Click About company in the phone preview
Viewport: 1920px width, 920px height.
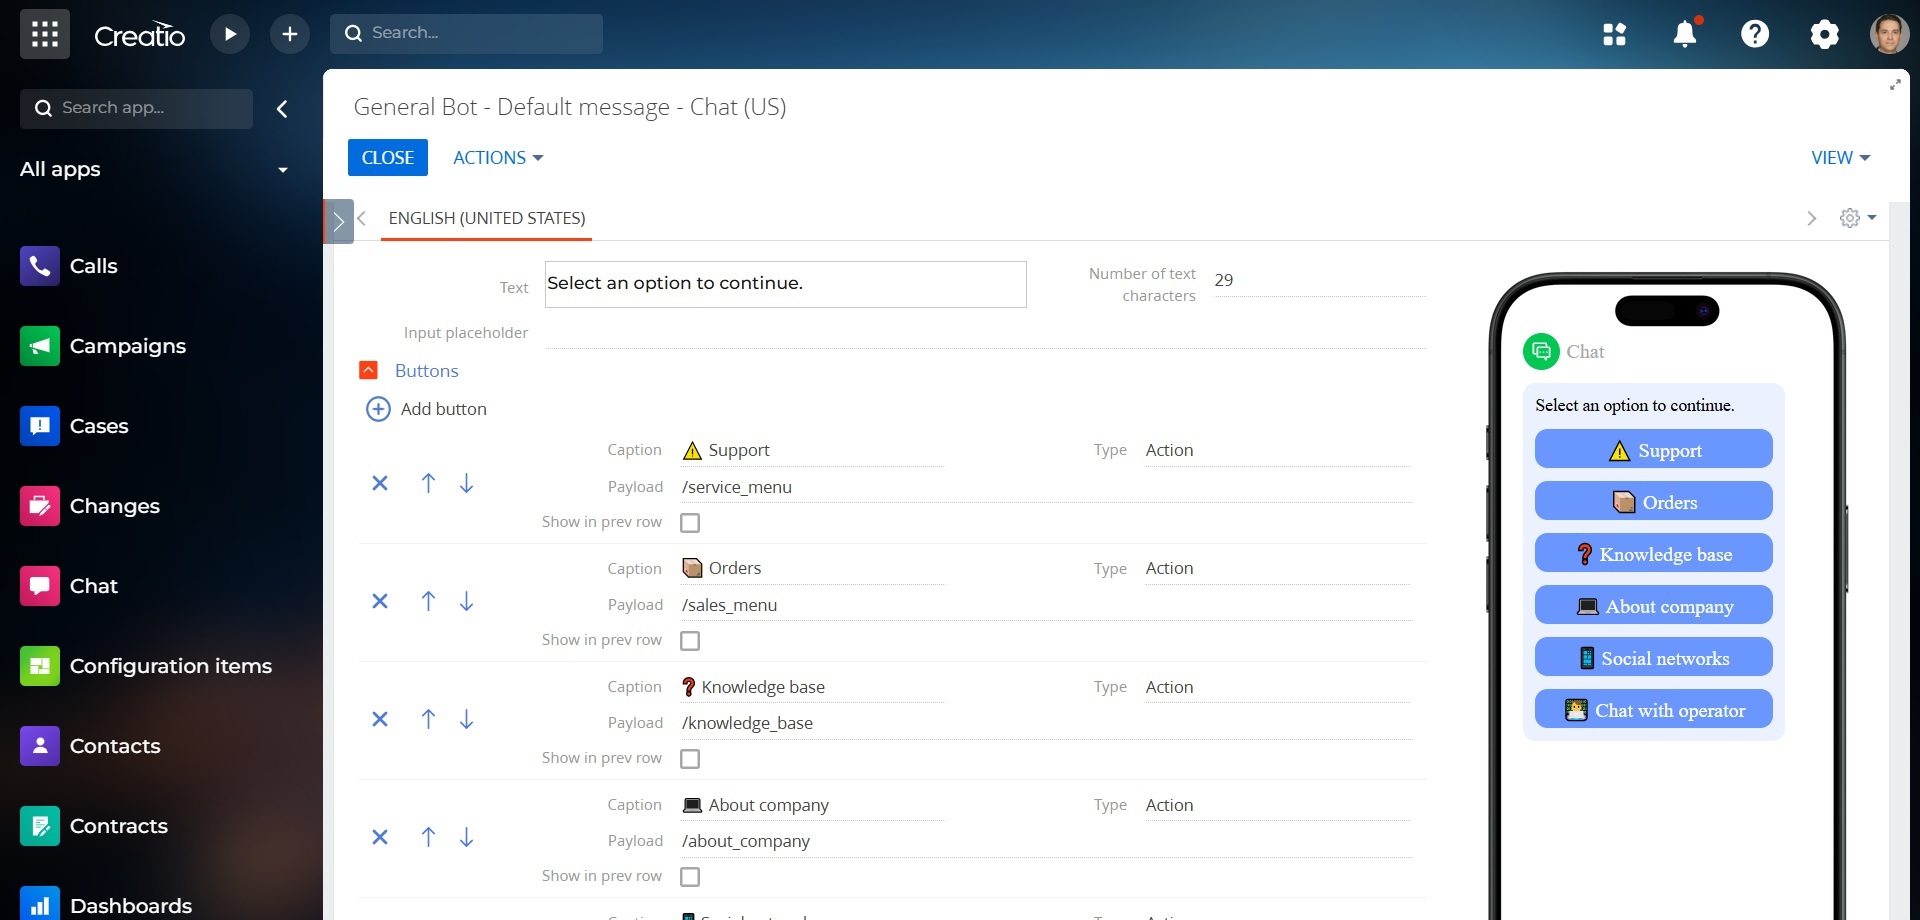(x=1654, y=605)
